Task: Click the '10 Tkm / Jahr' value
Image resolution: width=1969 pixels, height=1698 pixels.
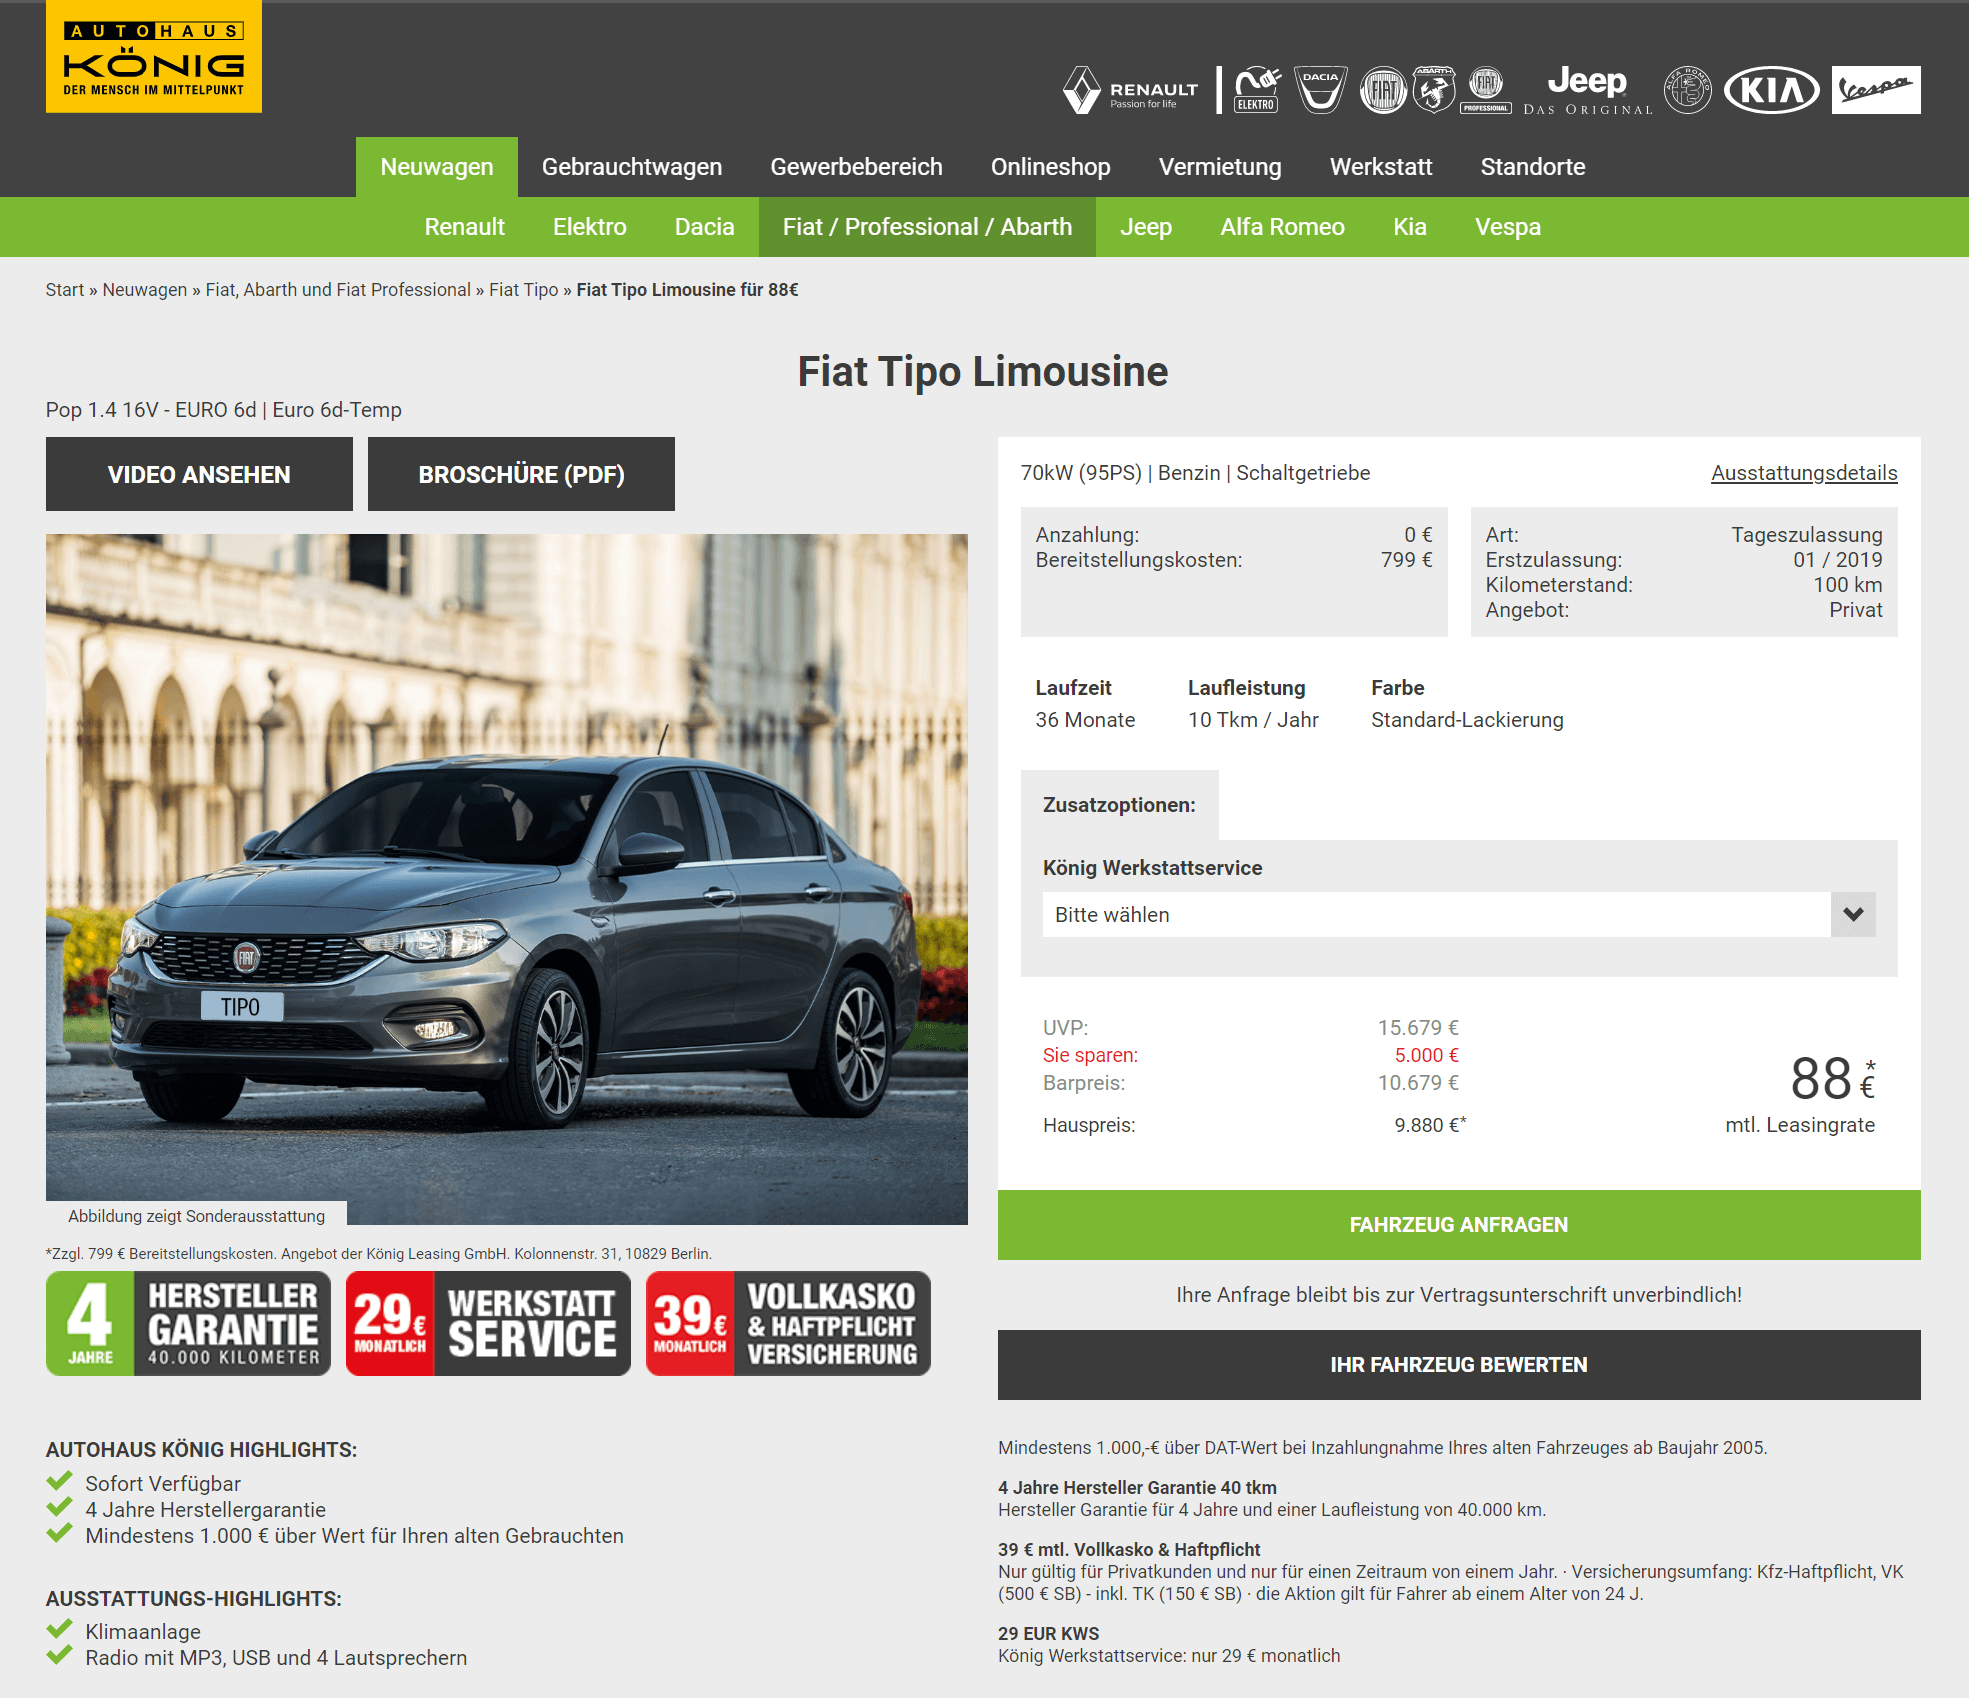Action: pyautogui.click(x=1253, y=720)
